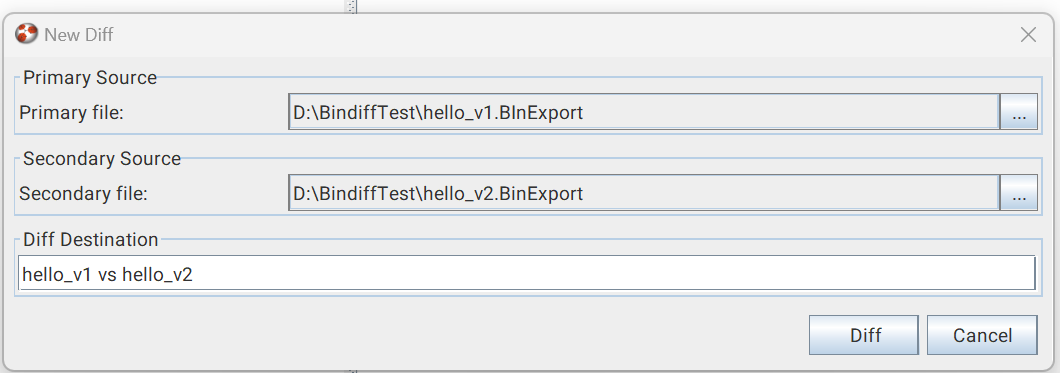Open file browser for Primary file
Image resolution: width=1060 pixels, height=373 pixels.
coord(1019,112)
